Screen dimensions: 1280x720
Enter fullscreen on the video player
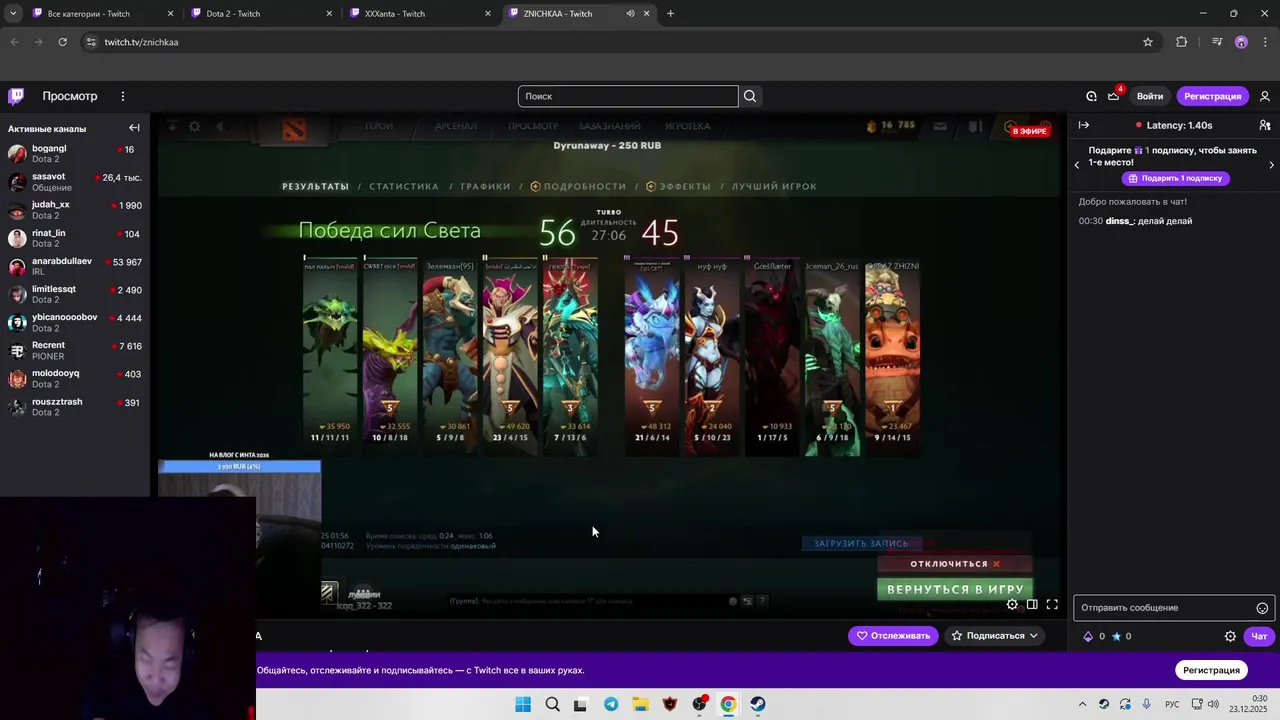pos(1052,604)
